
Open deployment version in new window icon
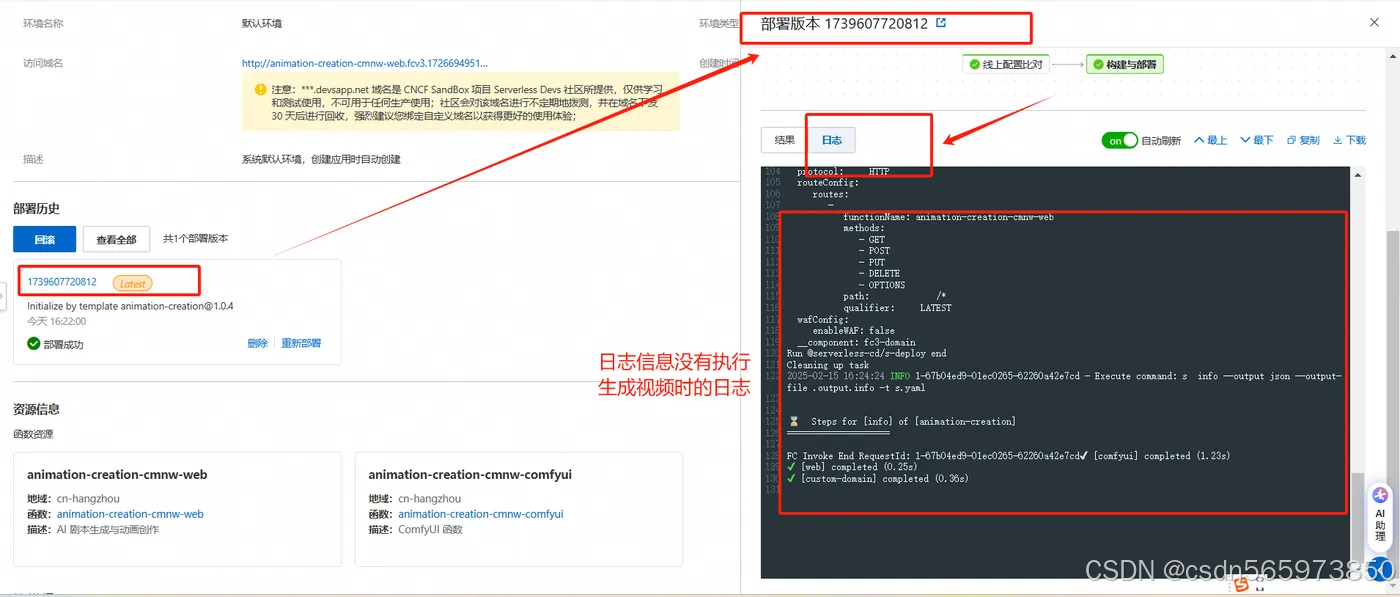point(941,23)
